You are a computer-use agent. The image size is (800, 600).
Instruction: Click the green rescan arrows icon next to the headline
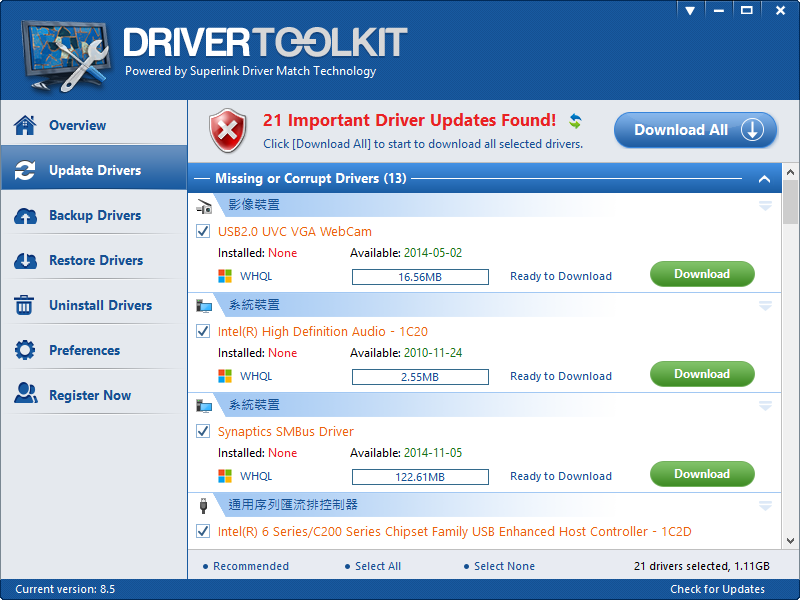[x=576, y=121]
